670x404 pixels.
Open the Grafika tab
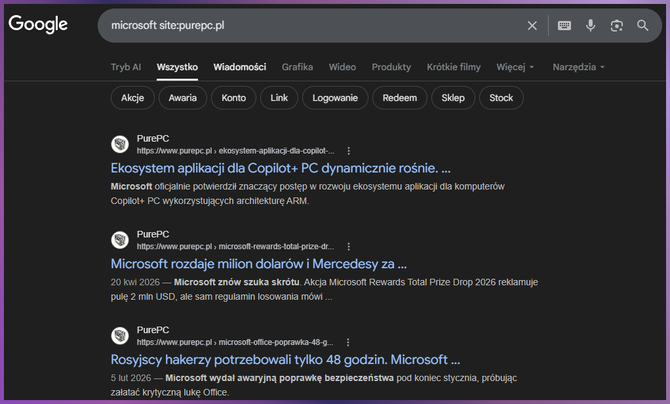pos(297,67)
